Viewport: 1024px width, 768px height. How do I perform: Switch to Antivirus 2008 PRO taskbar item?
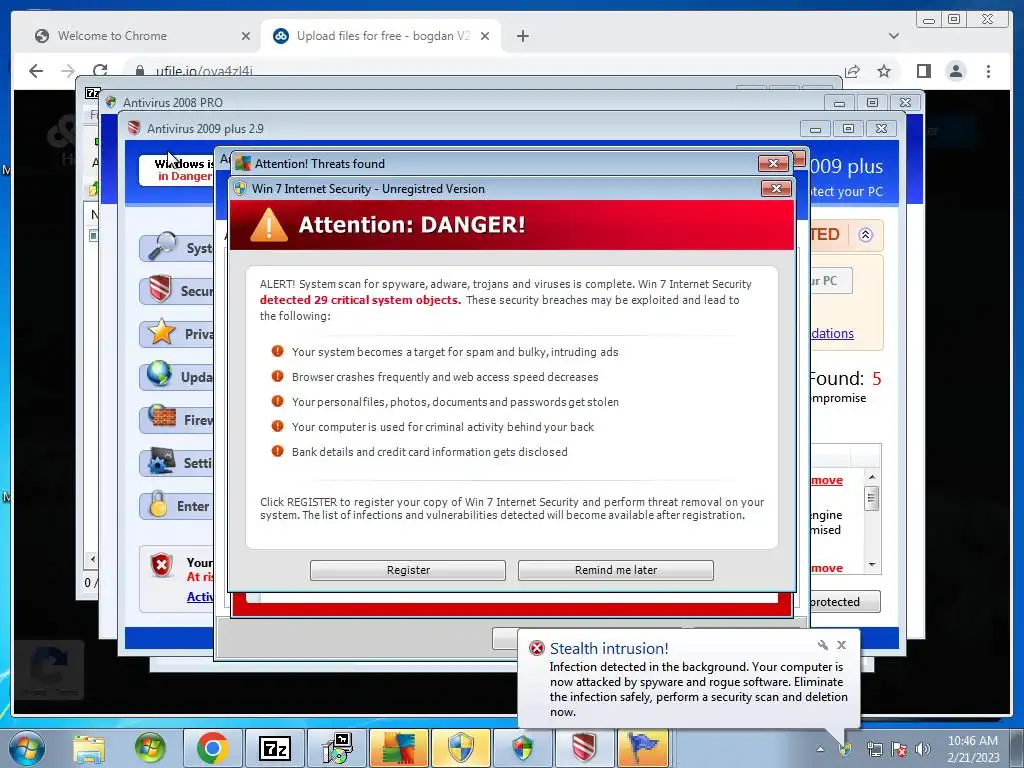[x=522, y=748]
